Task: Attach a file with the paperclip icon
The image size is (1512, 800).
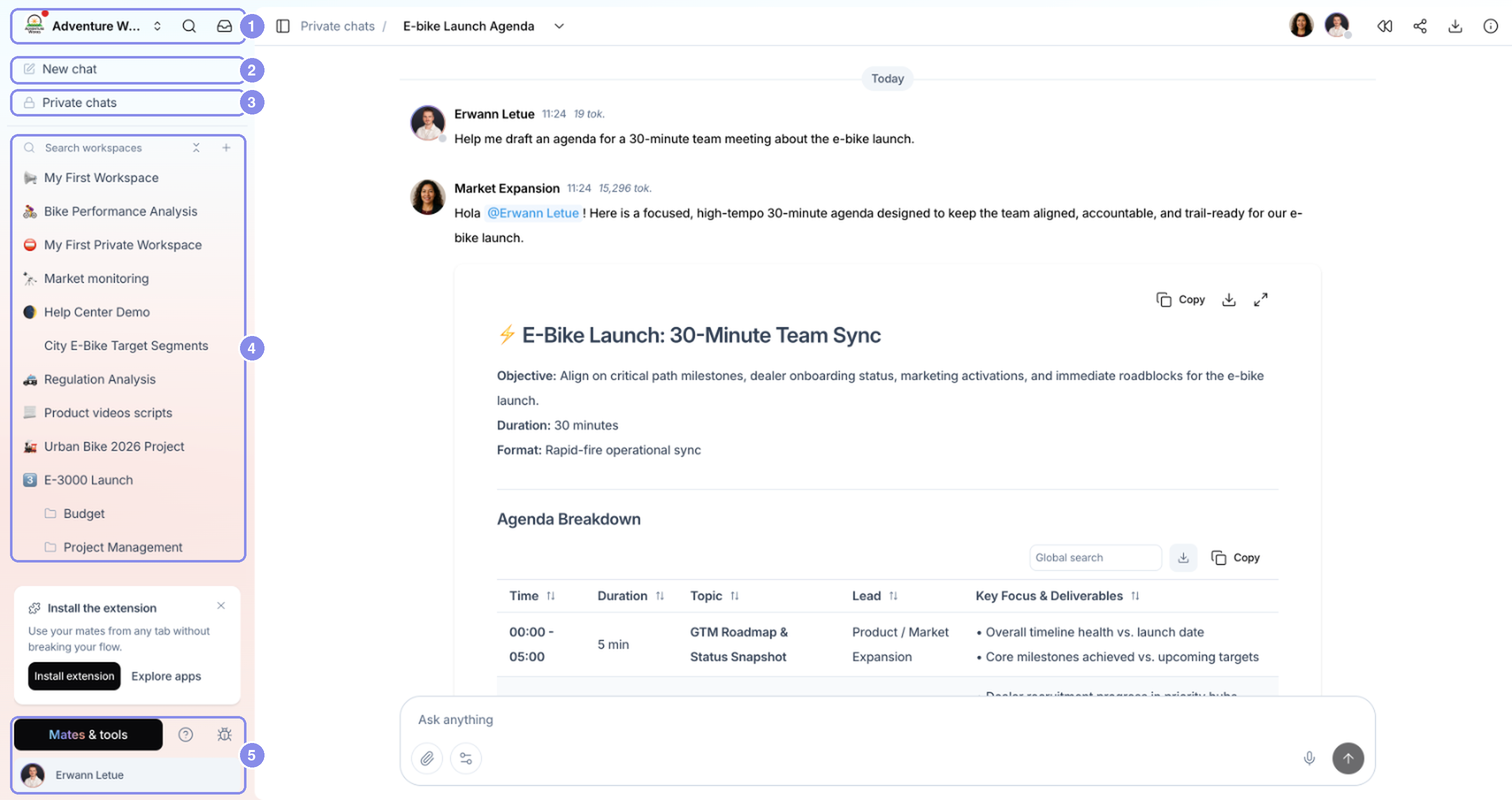Action: [427, 759]
